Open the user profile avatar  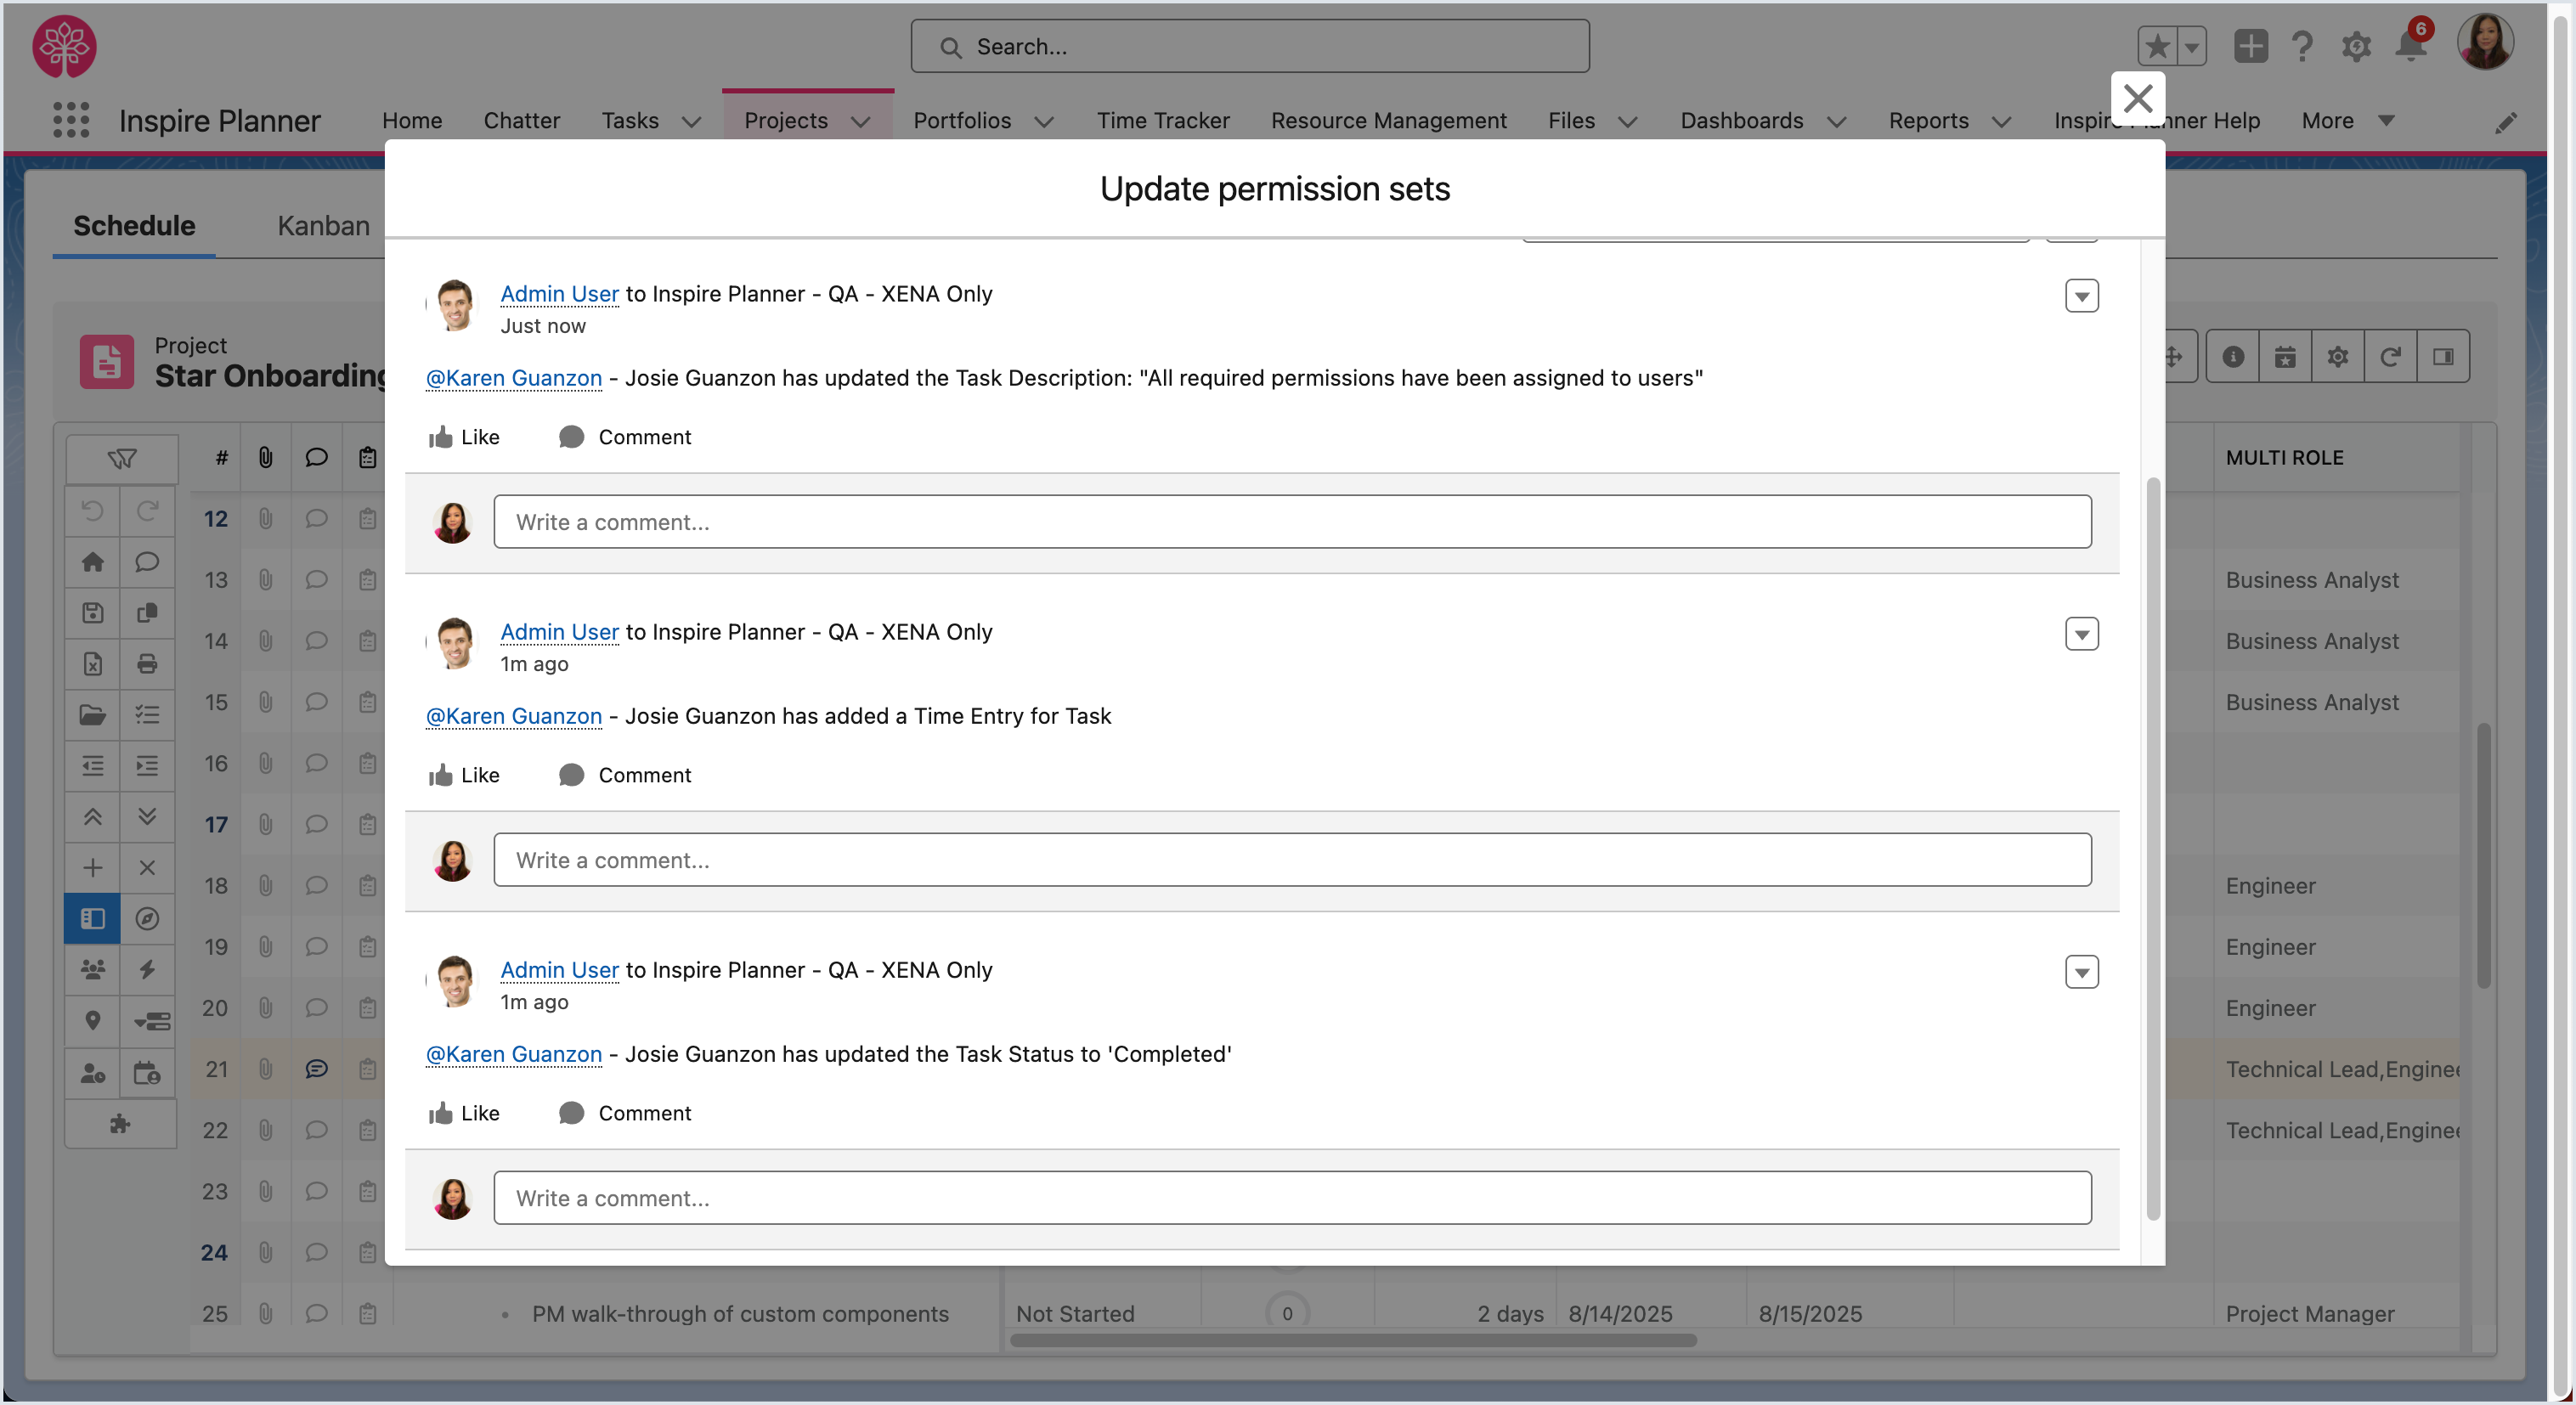click(x=2485, y=42)
